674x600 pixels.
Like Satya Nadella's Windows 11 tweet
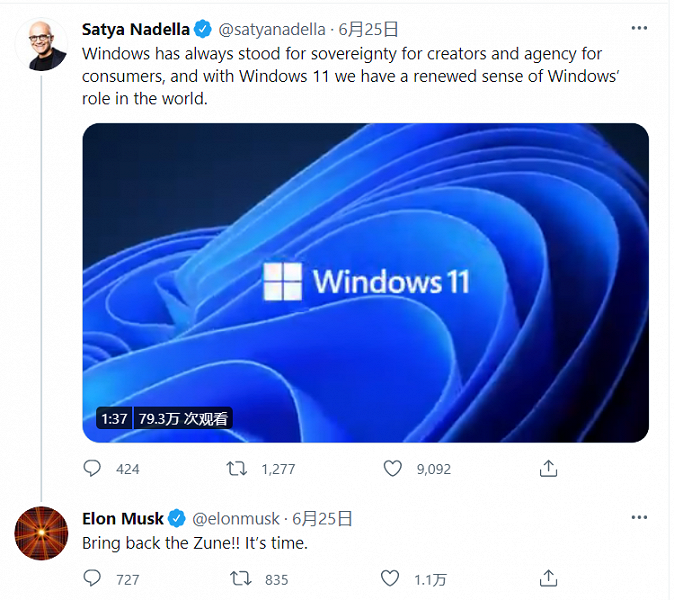[x=393, y=468]
